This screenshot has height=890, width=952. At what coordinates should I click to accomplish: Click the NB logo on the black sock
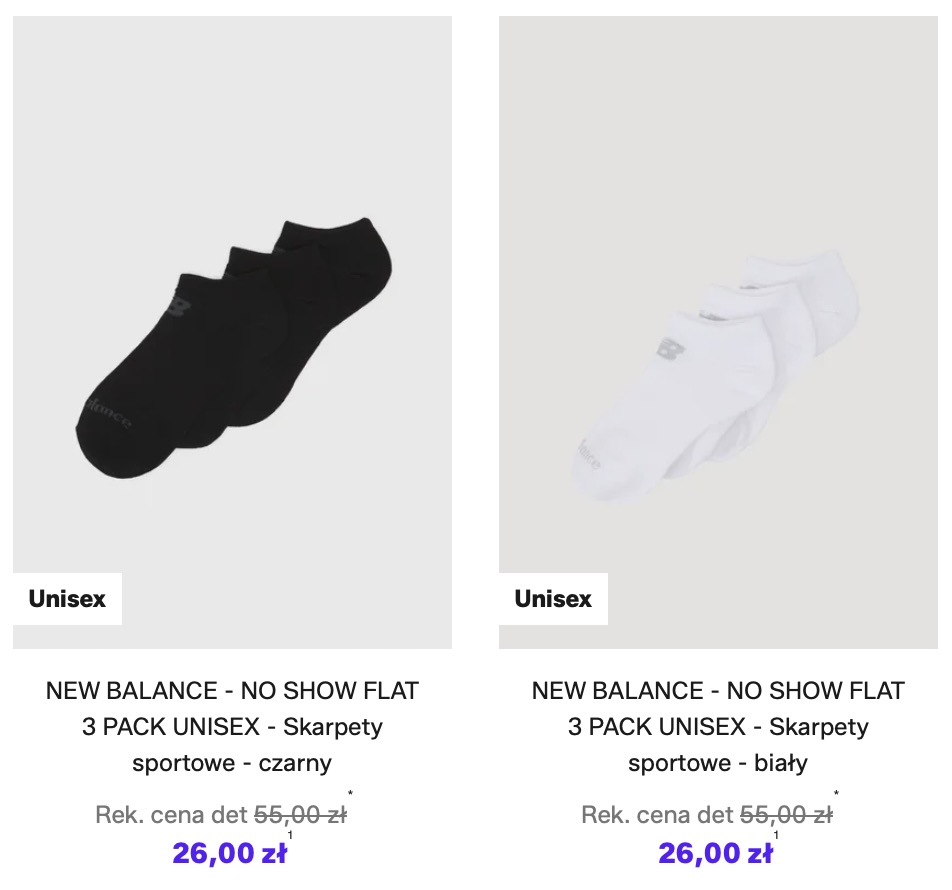point(179,303)
